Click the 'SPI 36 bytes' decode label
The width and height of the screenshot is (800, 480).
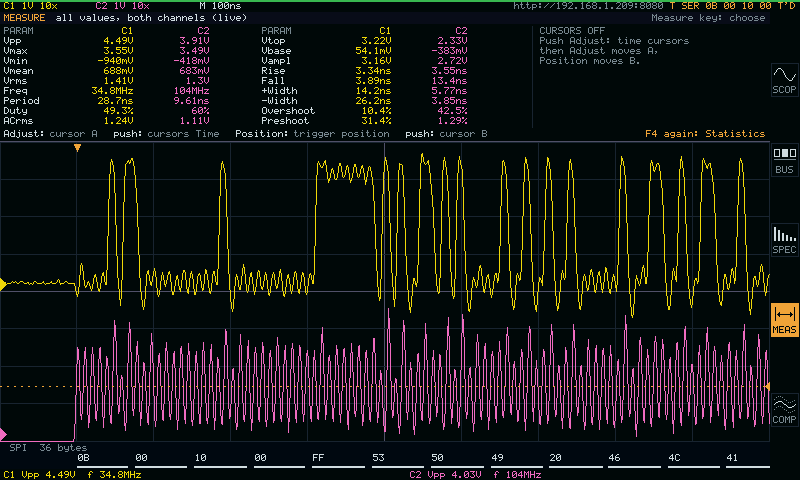tap(48, 448)
